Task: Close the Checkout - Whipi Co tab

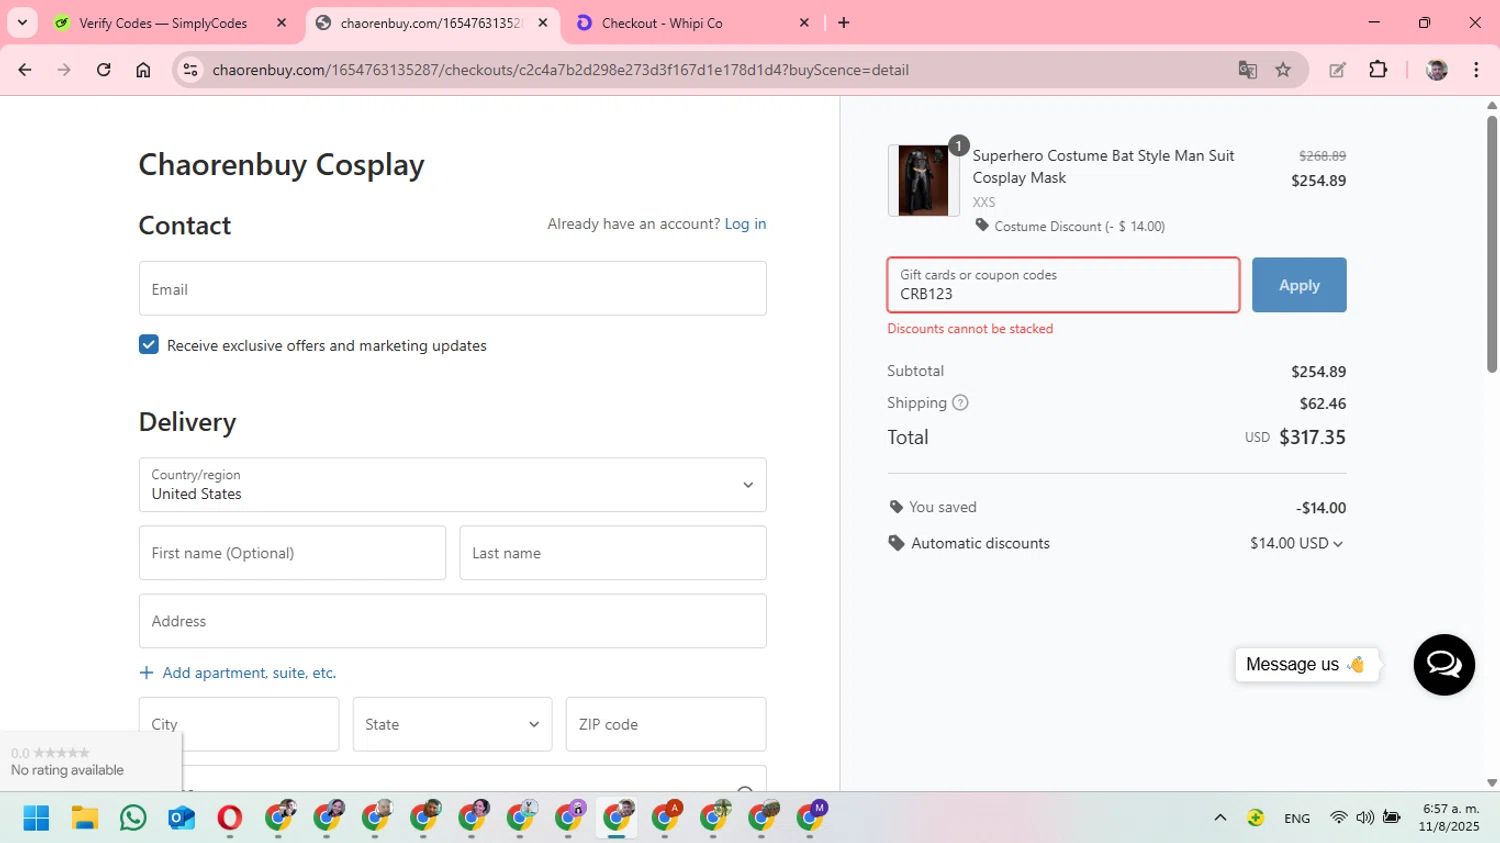Action: 804,23
